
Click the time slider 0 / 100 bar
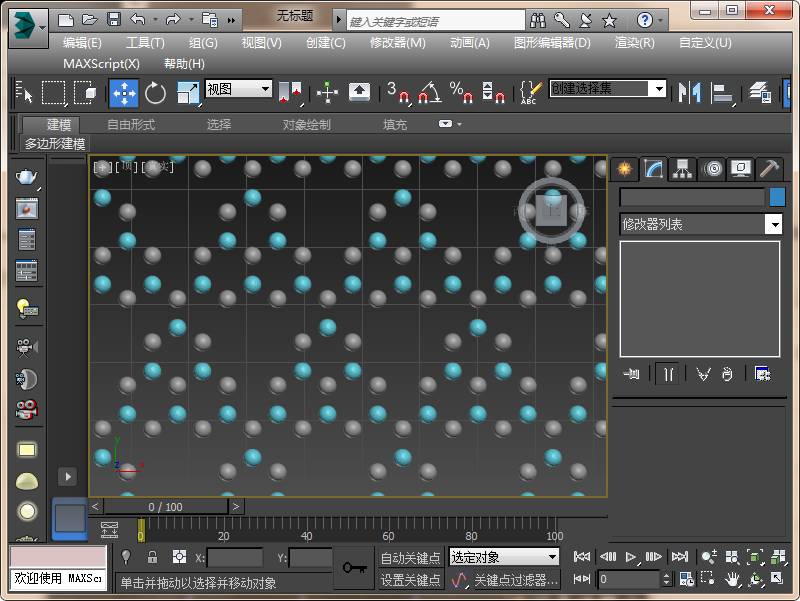coord(165,507)
